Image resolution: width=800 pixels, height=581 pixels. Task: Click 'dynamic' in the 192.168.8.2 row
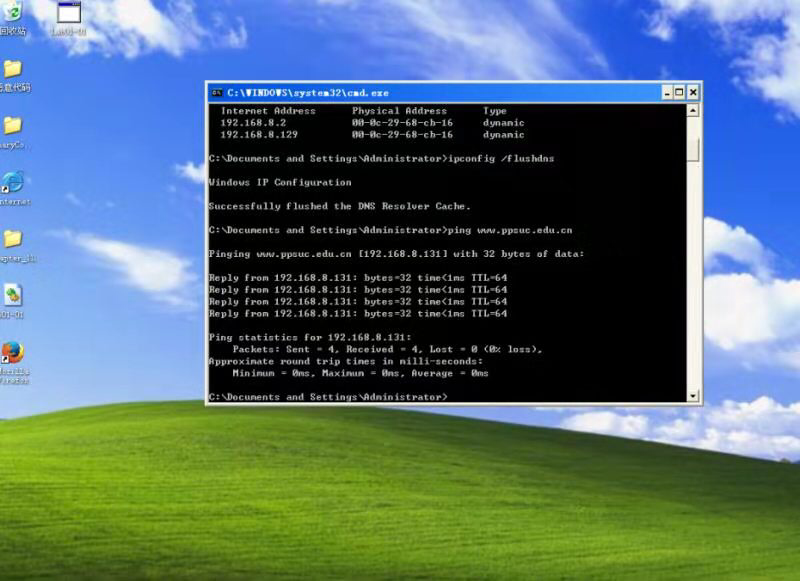click(x=504, y=122)
